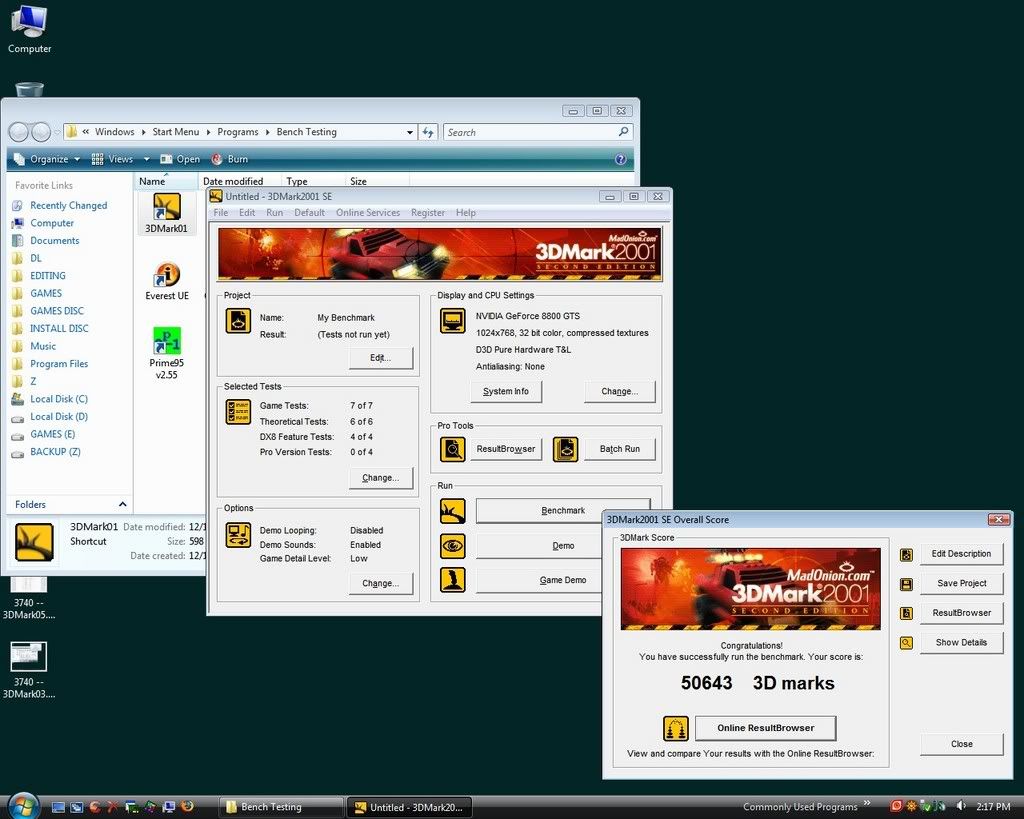The image size is (1024, 819).
Task: Click the ResultBrowser icon in score dialog
Action: click(x=906, y=613)
